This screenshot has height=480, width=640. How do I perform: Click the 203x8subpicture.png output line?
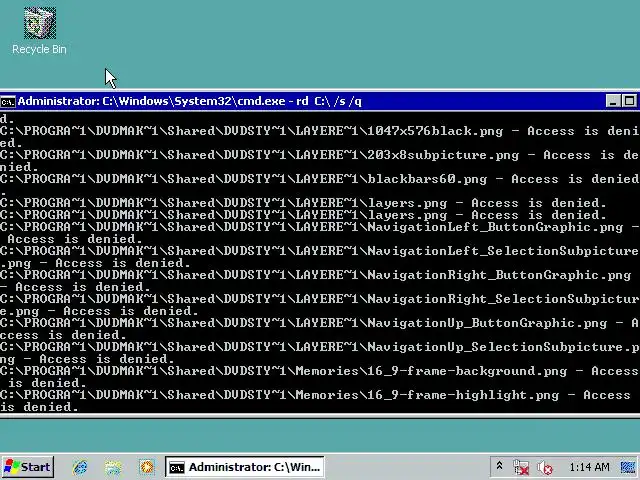coord(320,156)
